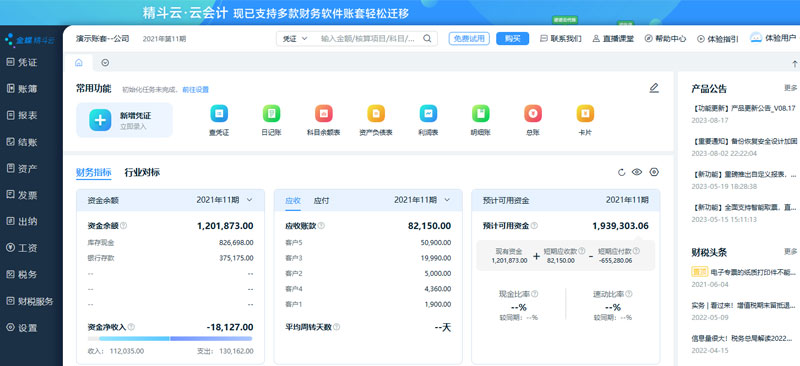Image resolution: width=800 pixels, height=366 pixels.
Task: Open the 科目余额表 shortcut icon
Action: [x=323, y=113]
